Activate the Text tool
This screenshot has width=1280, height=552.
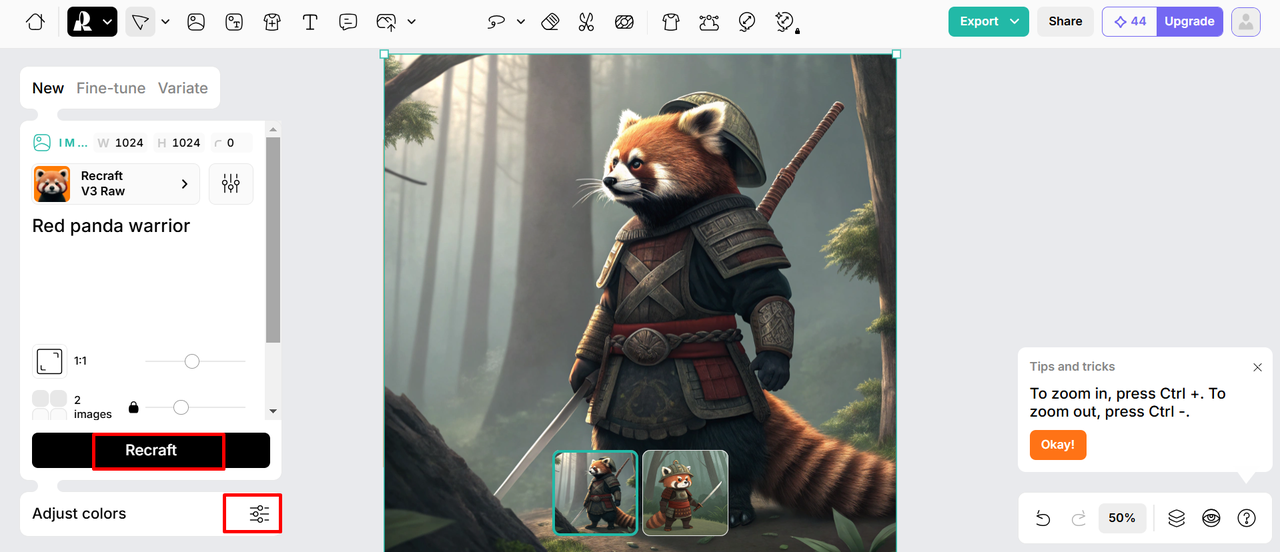click(310, 21)
